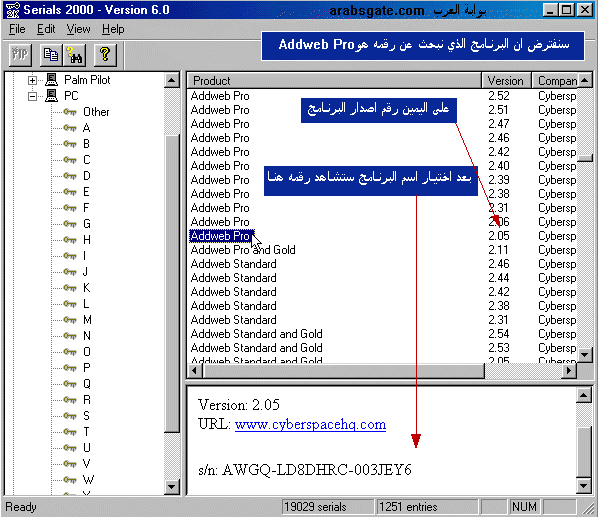Click the 1251 entries status bar entry

pyautogui.click(x=427, y=507)
